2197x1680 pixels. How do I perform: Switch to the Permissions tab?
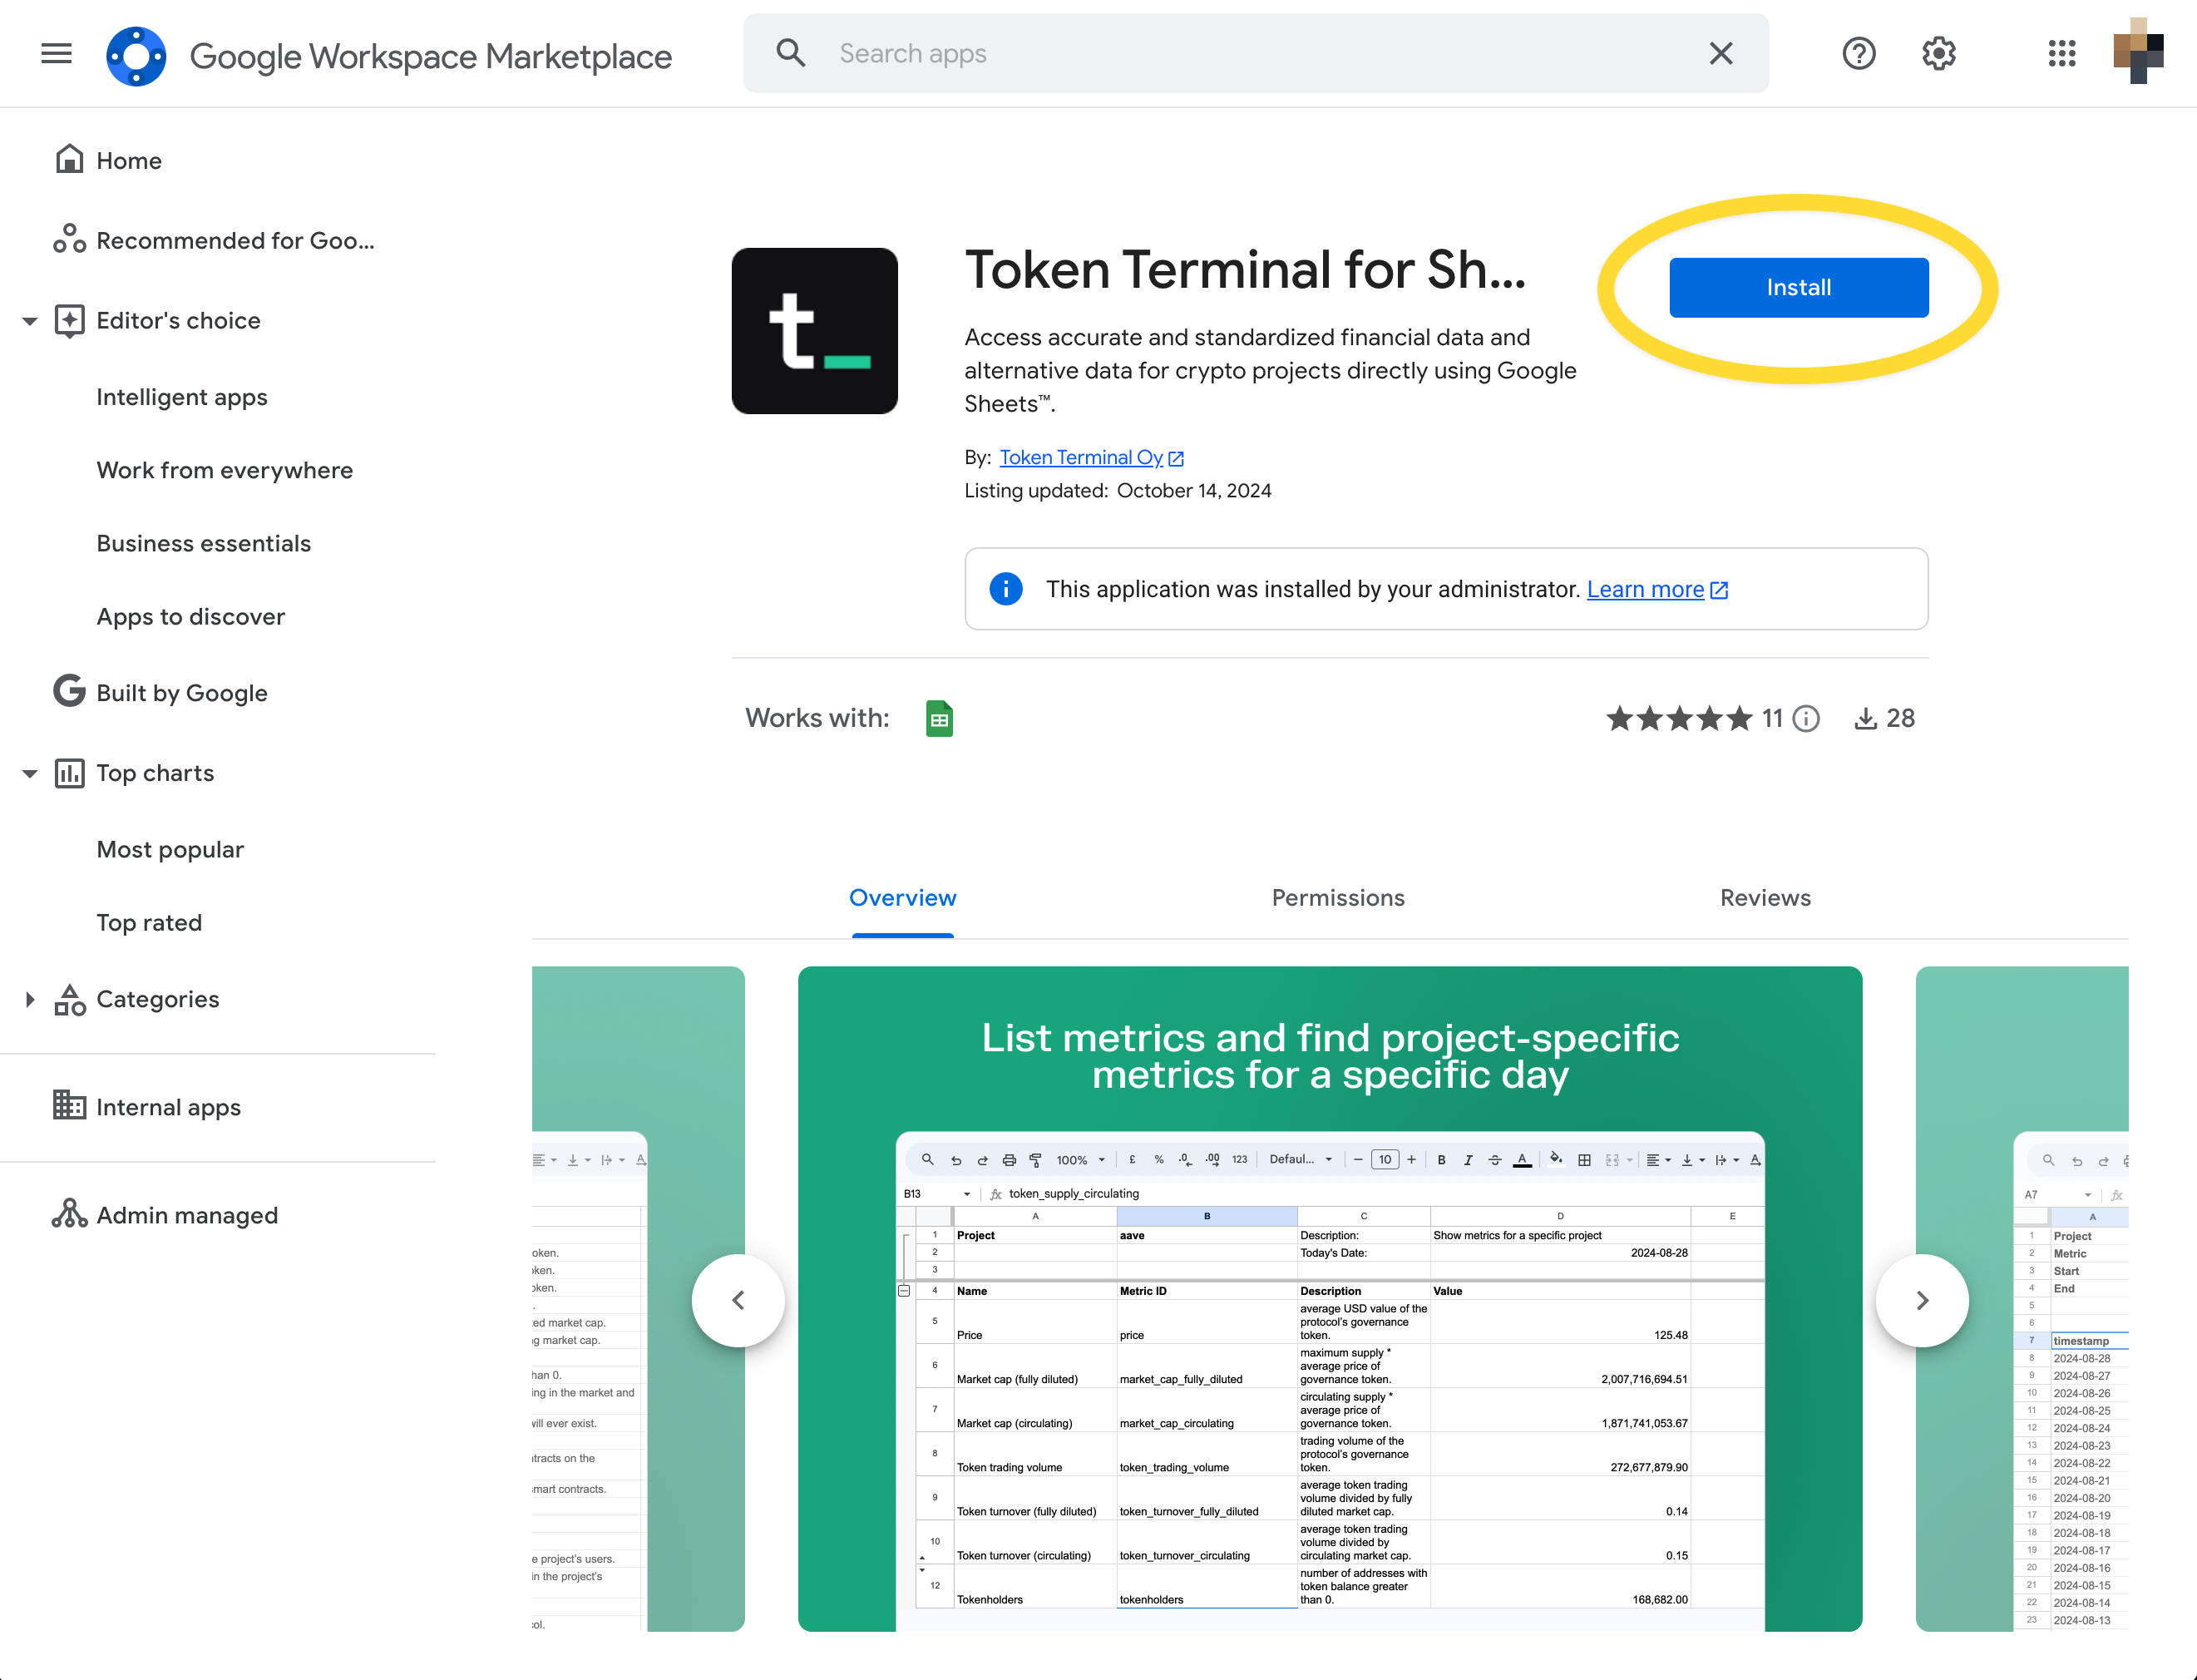click(1338, 898)
